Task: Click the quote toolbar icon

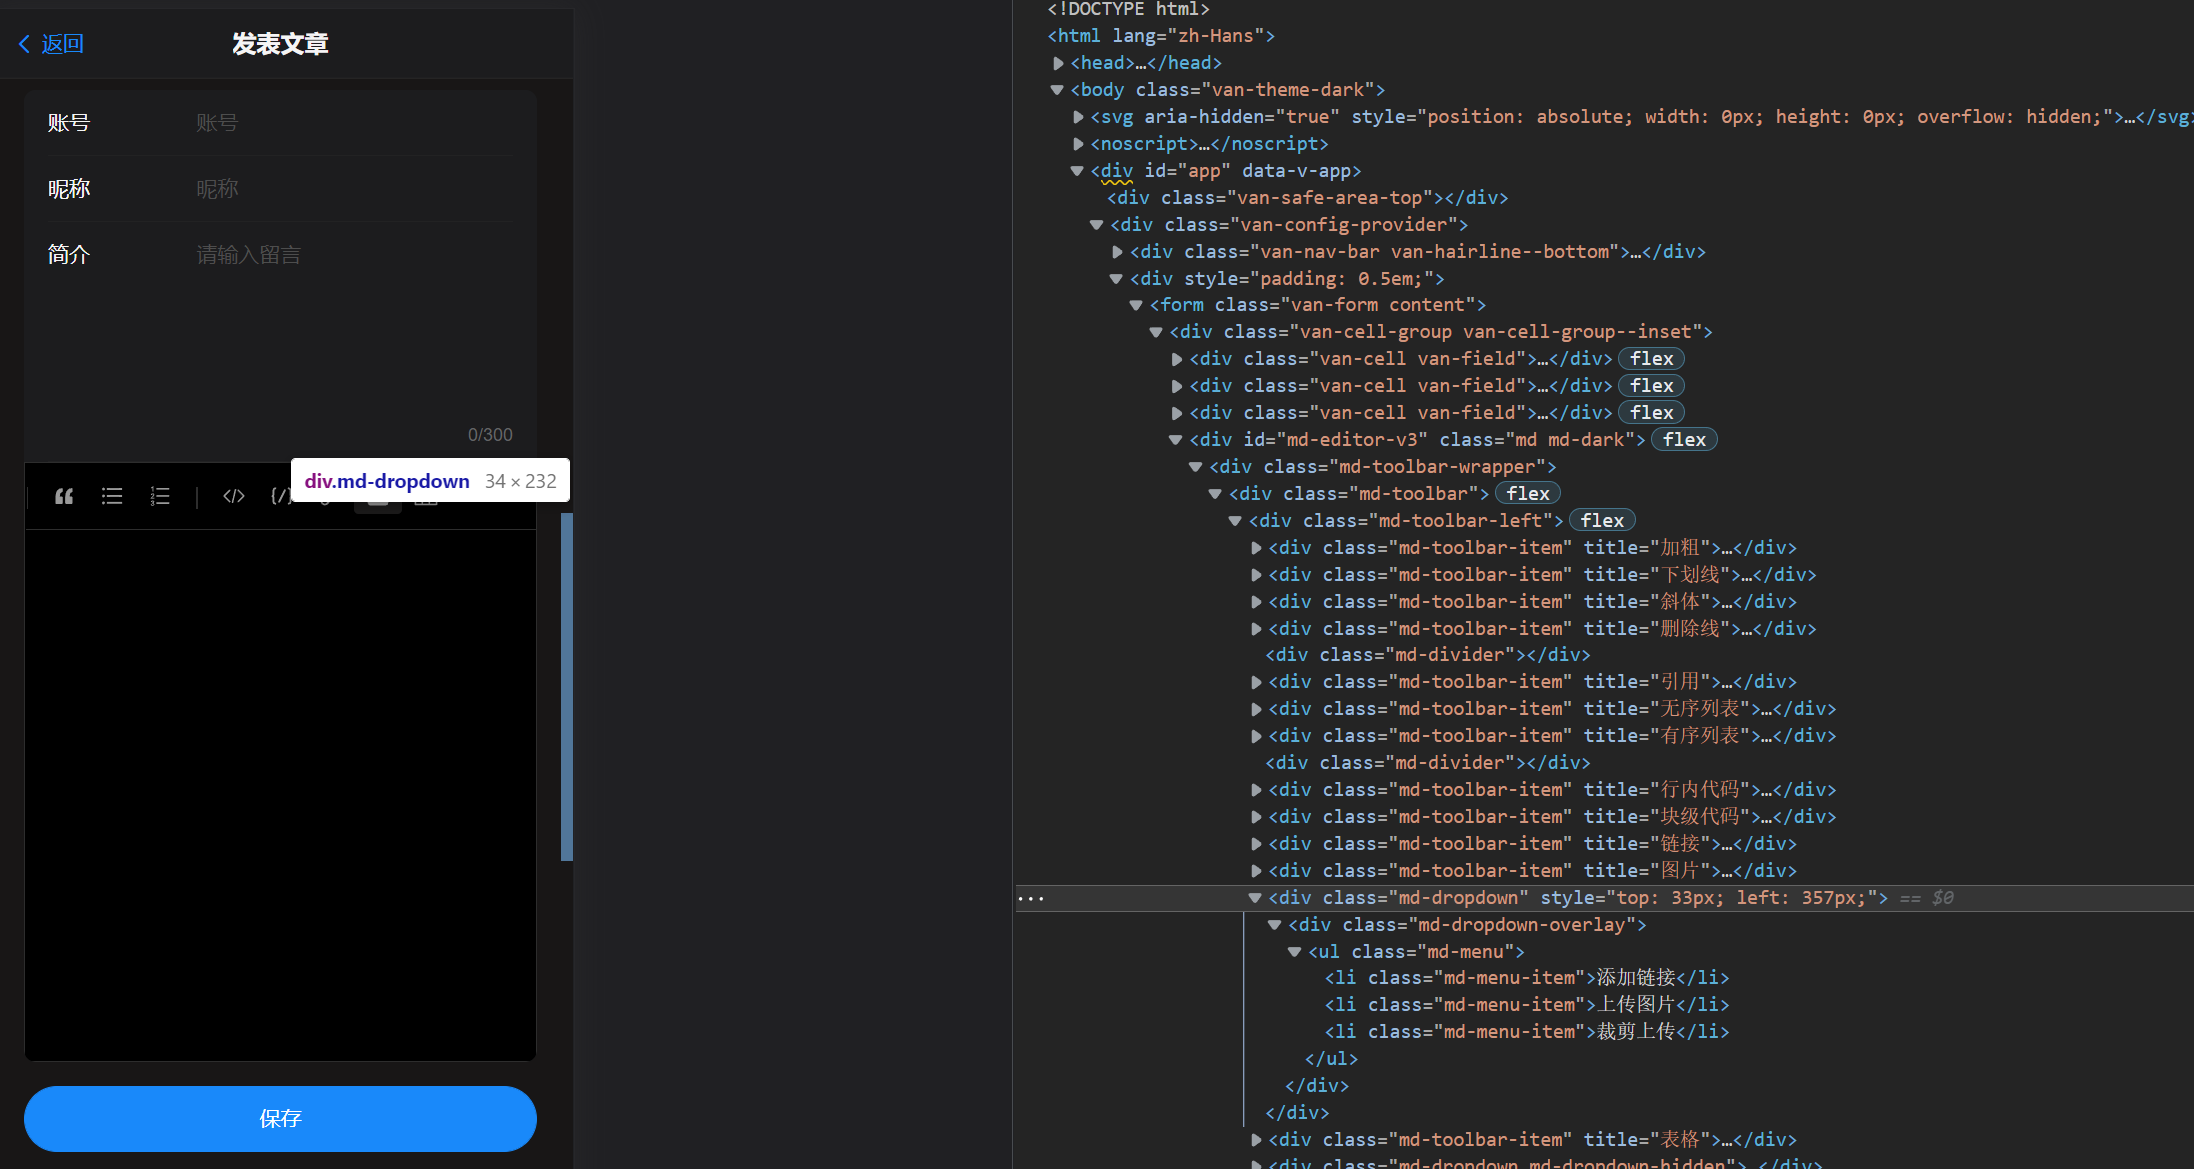Action: tap(64, 496)
